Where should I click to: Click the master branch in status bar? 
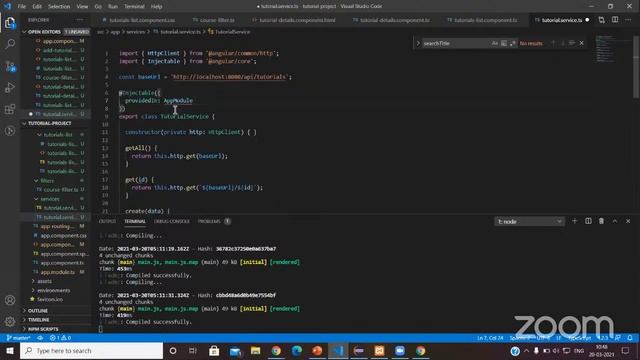click(18, 338)
